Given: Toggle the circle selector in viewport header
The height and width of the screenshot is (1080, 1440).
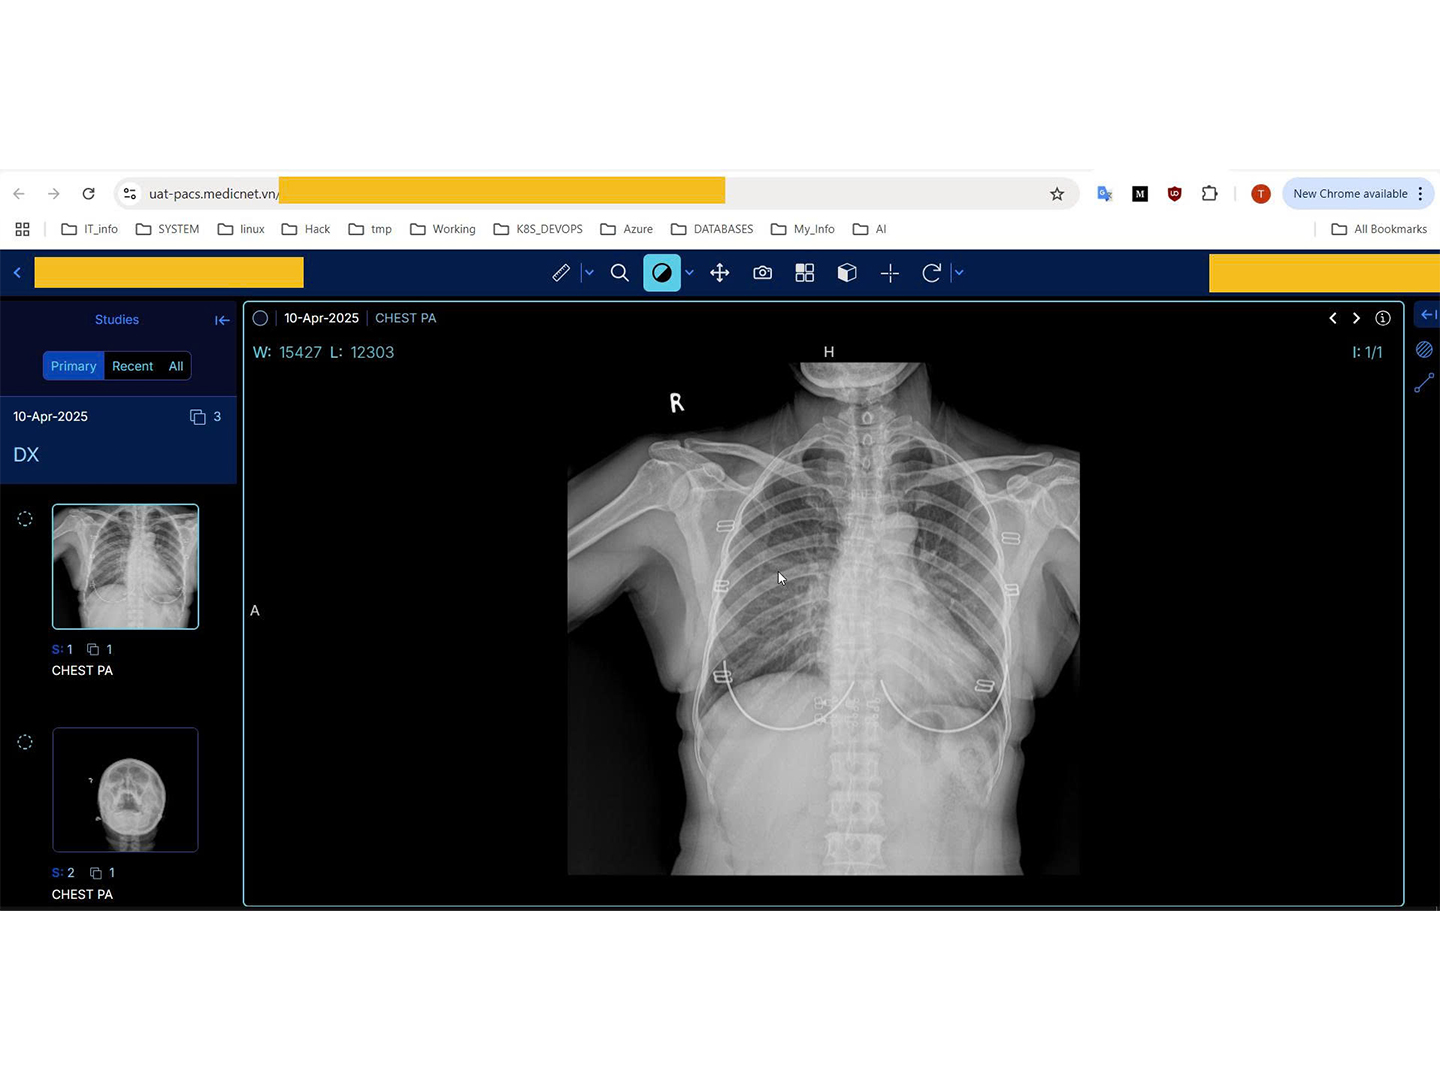Looking at the screenshot, I should 260,318.
